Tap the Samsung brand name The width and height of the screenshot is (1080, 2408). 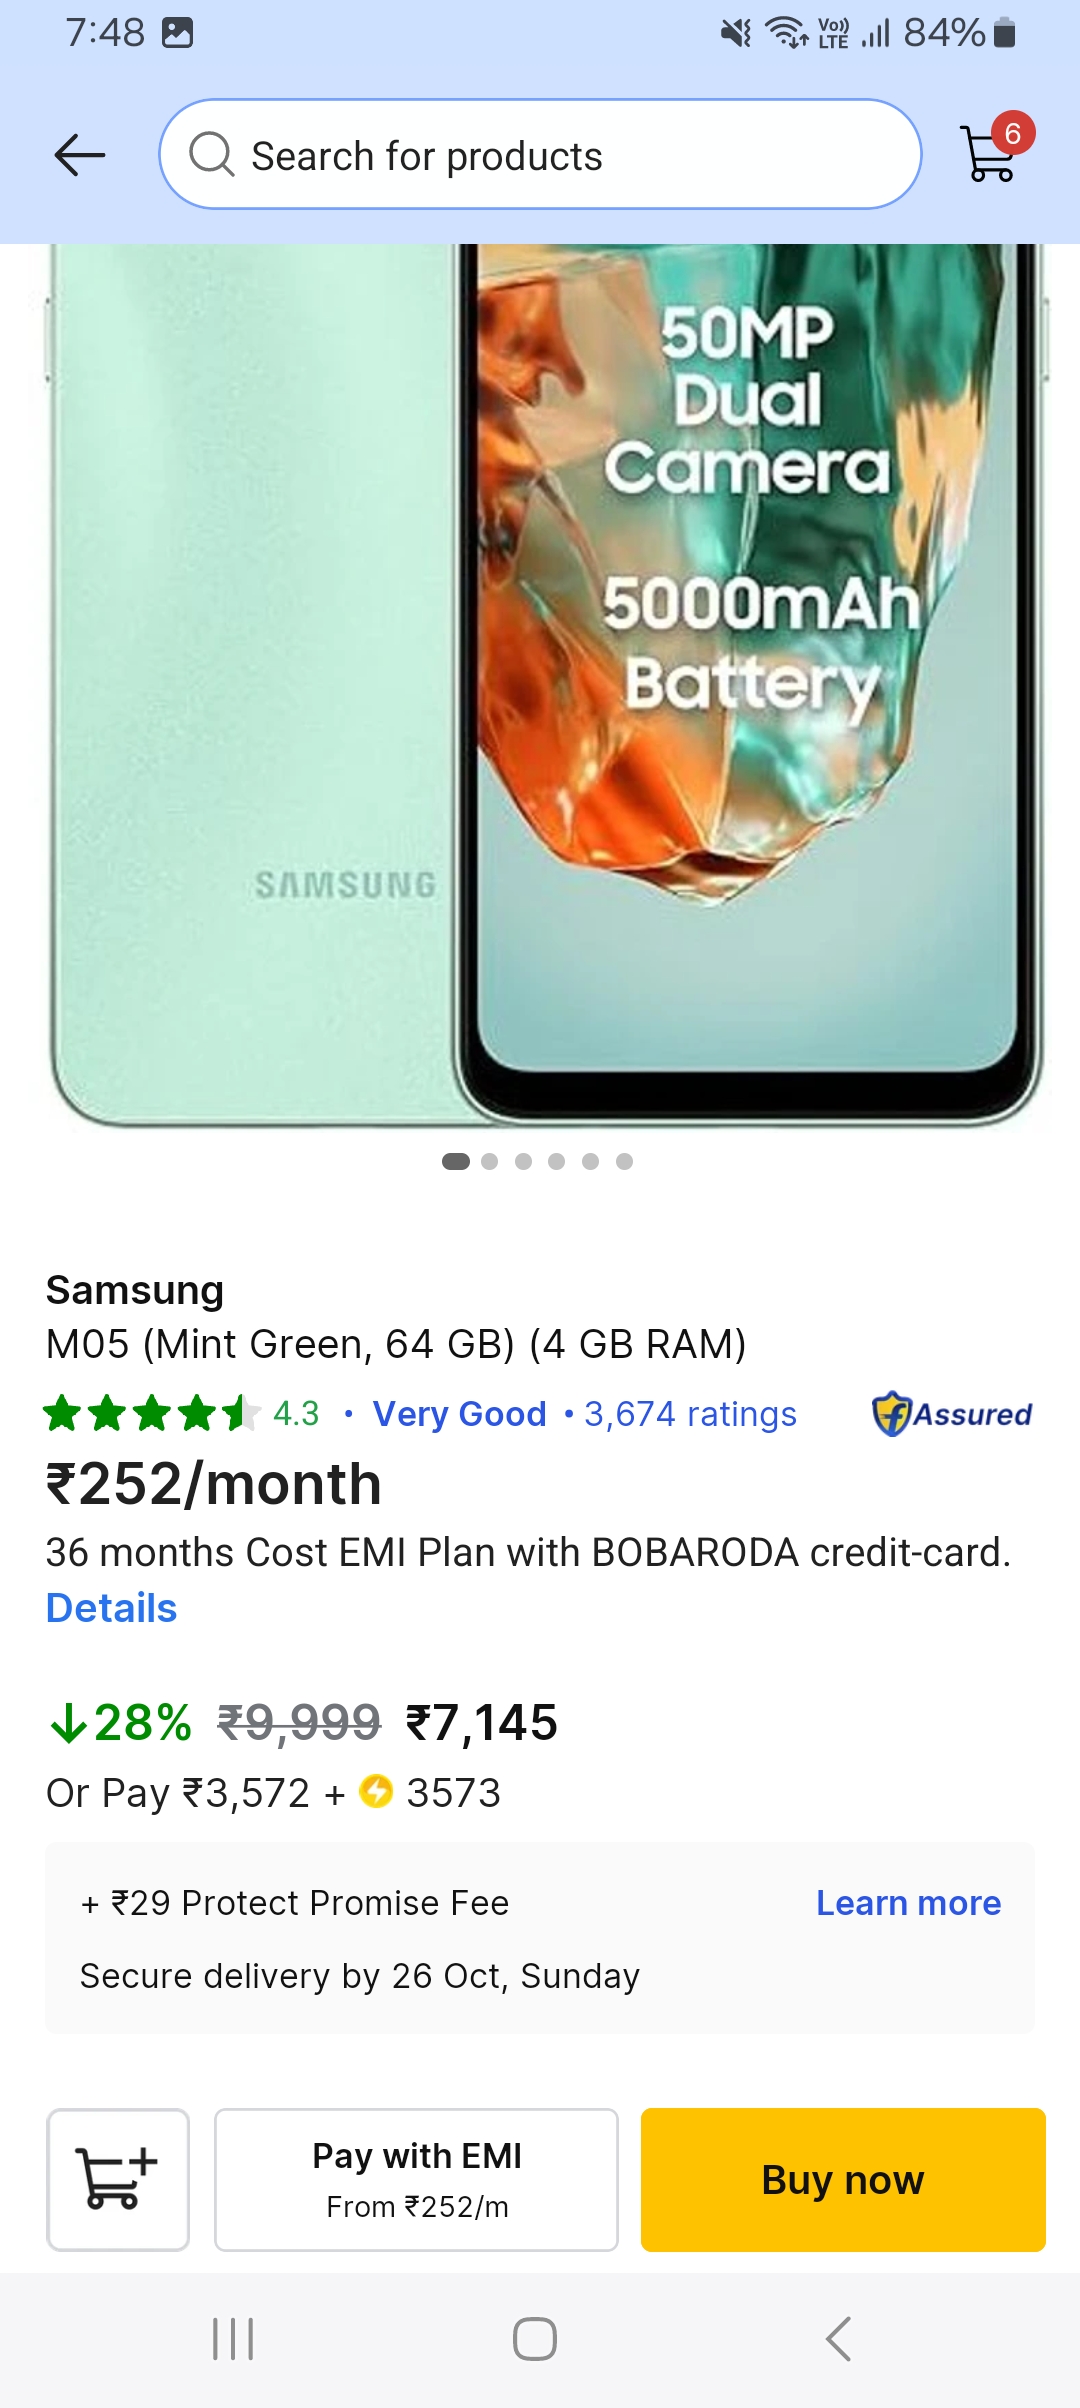click(x=135, y=1290)
